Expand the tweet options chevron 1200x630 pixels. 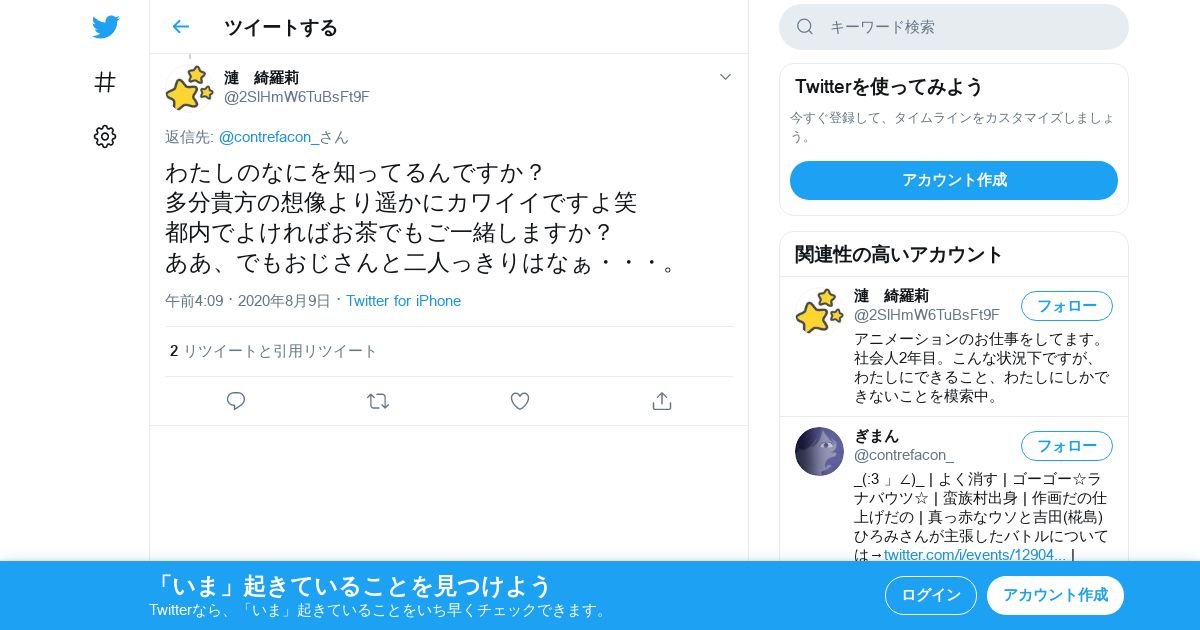pos(726,77)
